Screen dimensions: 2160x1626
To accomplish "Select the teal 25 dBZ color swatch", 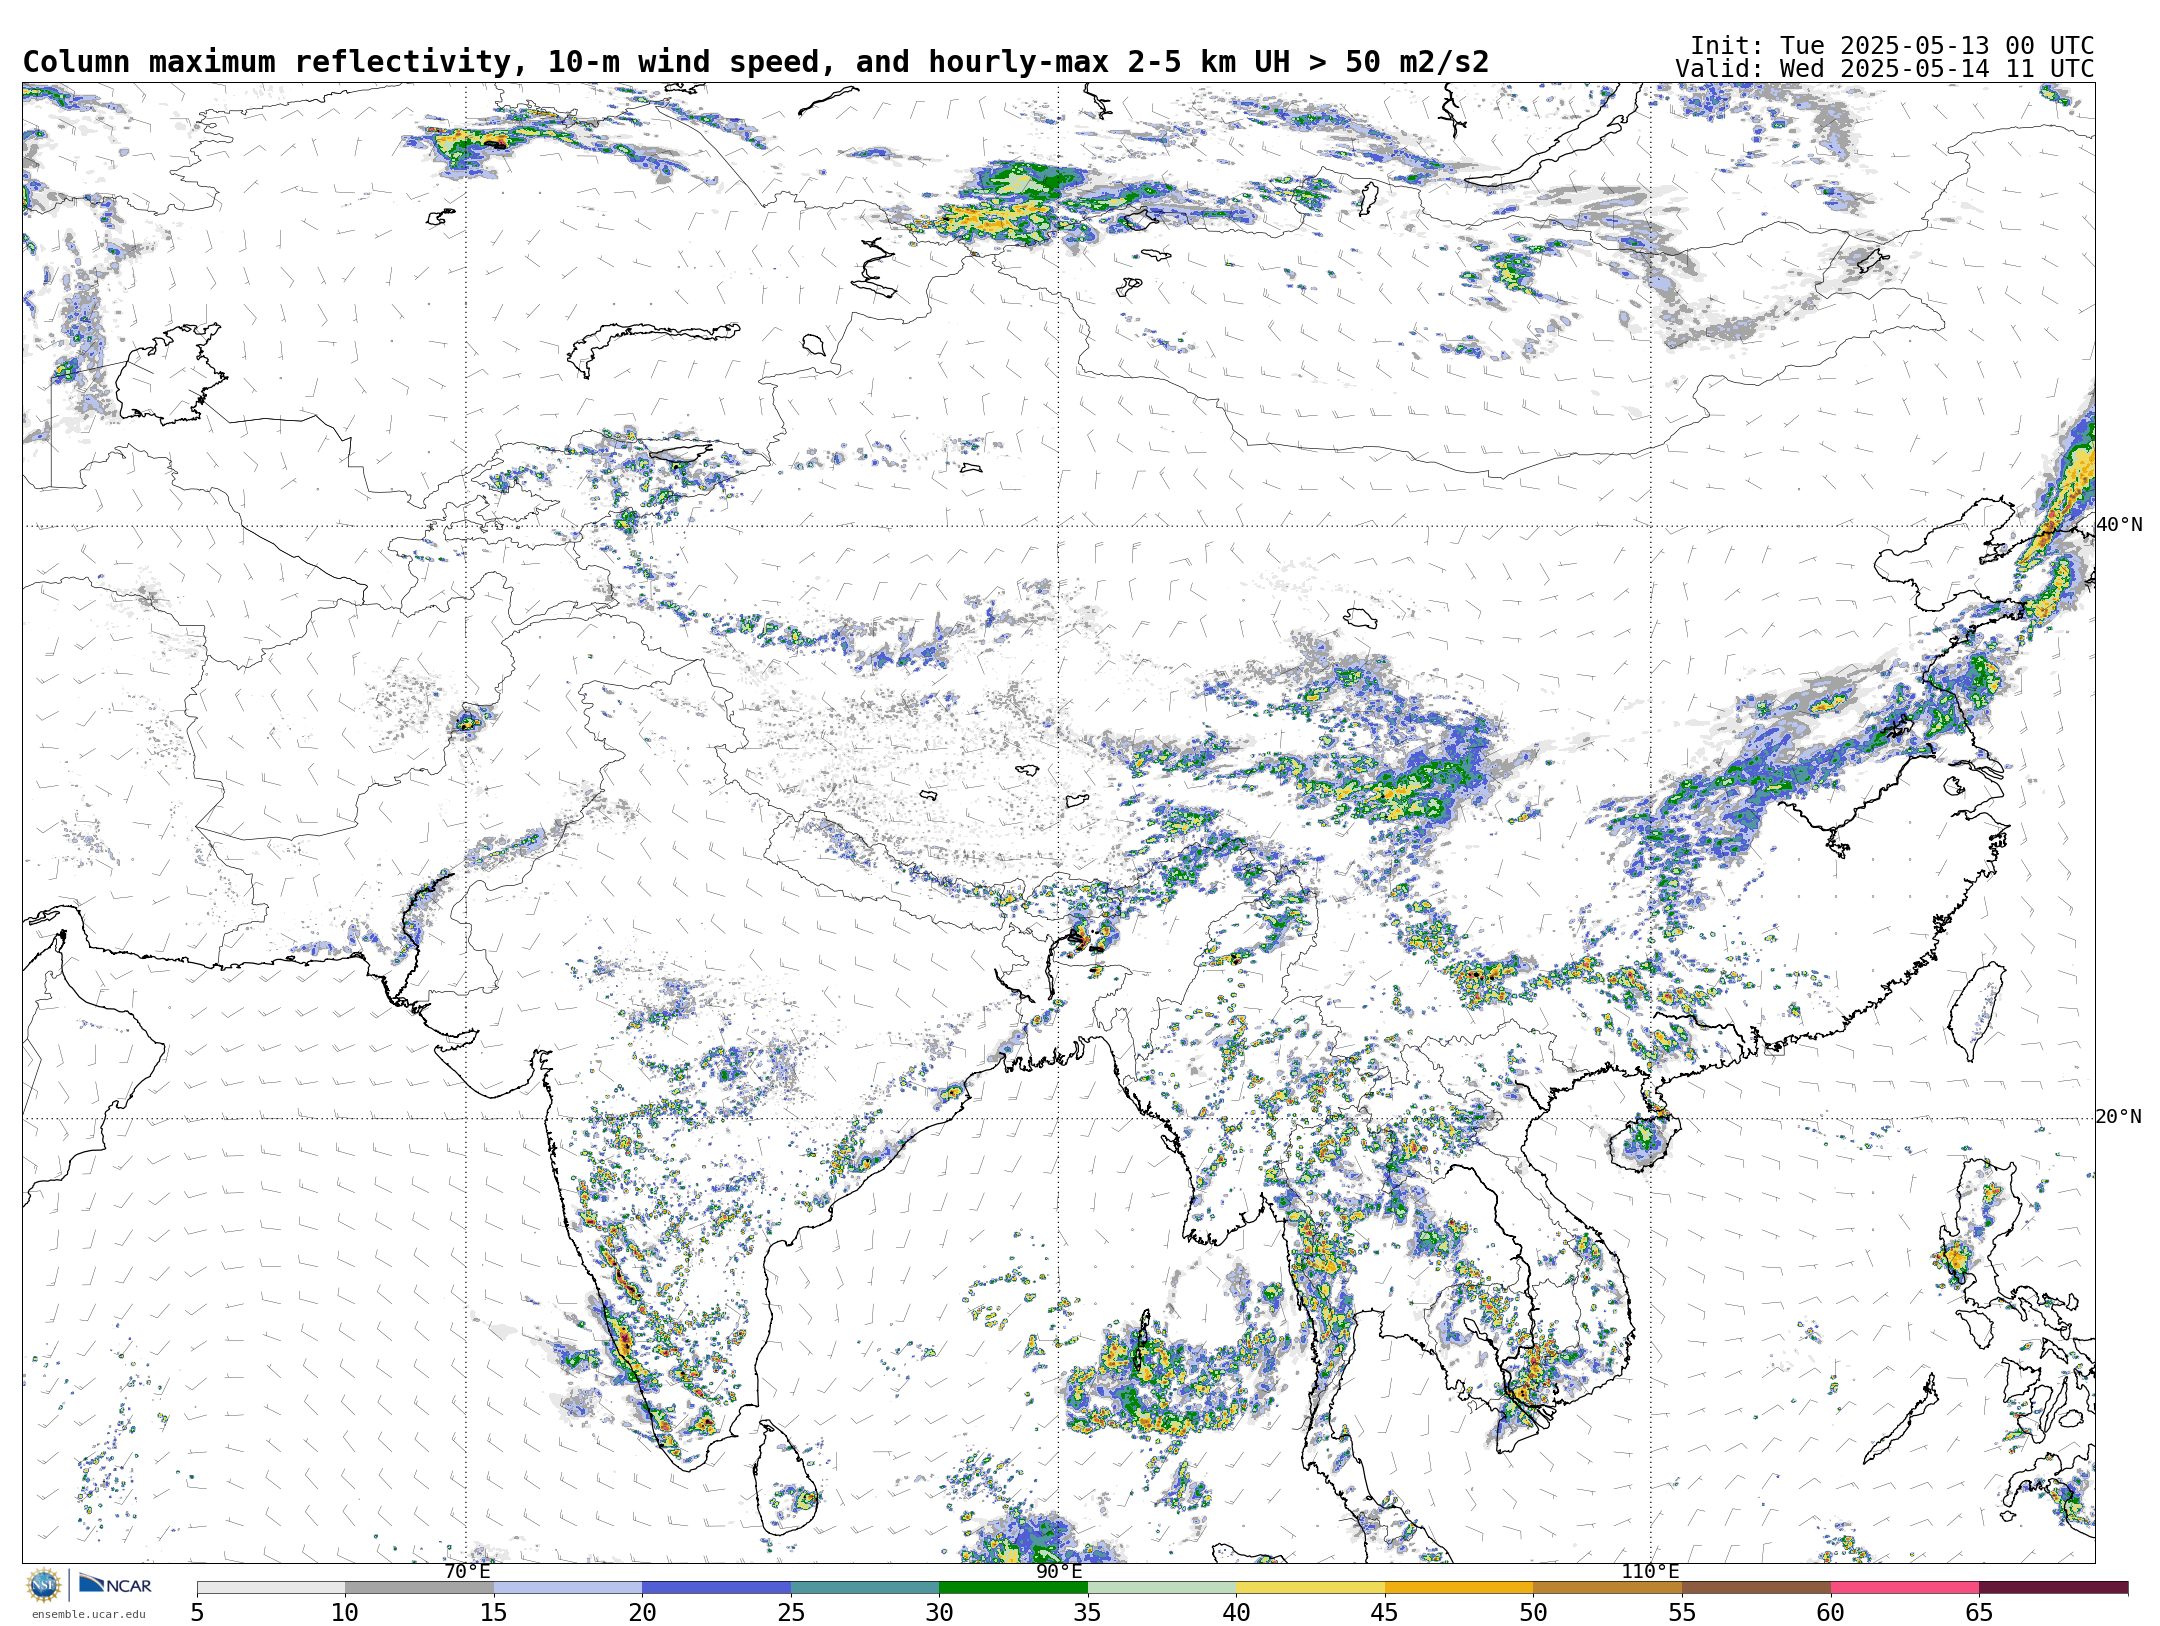I will [x=865, y=1587].
